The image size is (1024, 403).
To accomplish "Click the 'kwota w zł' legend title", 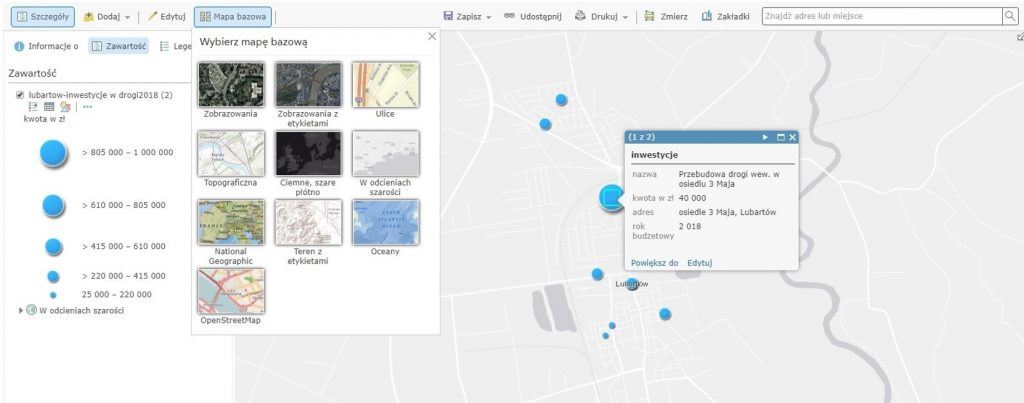I will click(44, 119).
